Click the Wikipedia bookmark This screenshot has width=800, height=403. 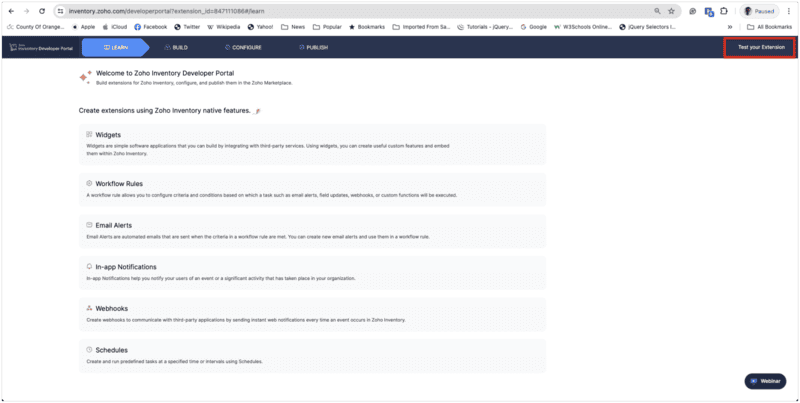coord(223,26)
